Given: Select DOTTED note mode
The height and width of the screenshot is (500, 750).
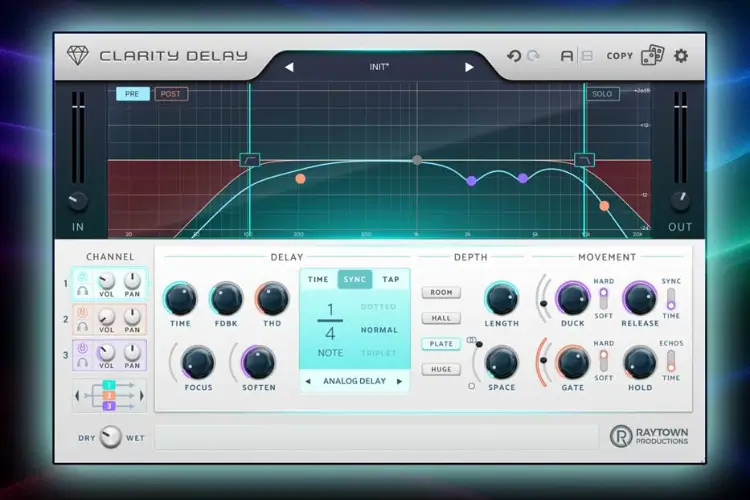Looking at the screenshot, I should point(379,307).
